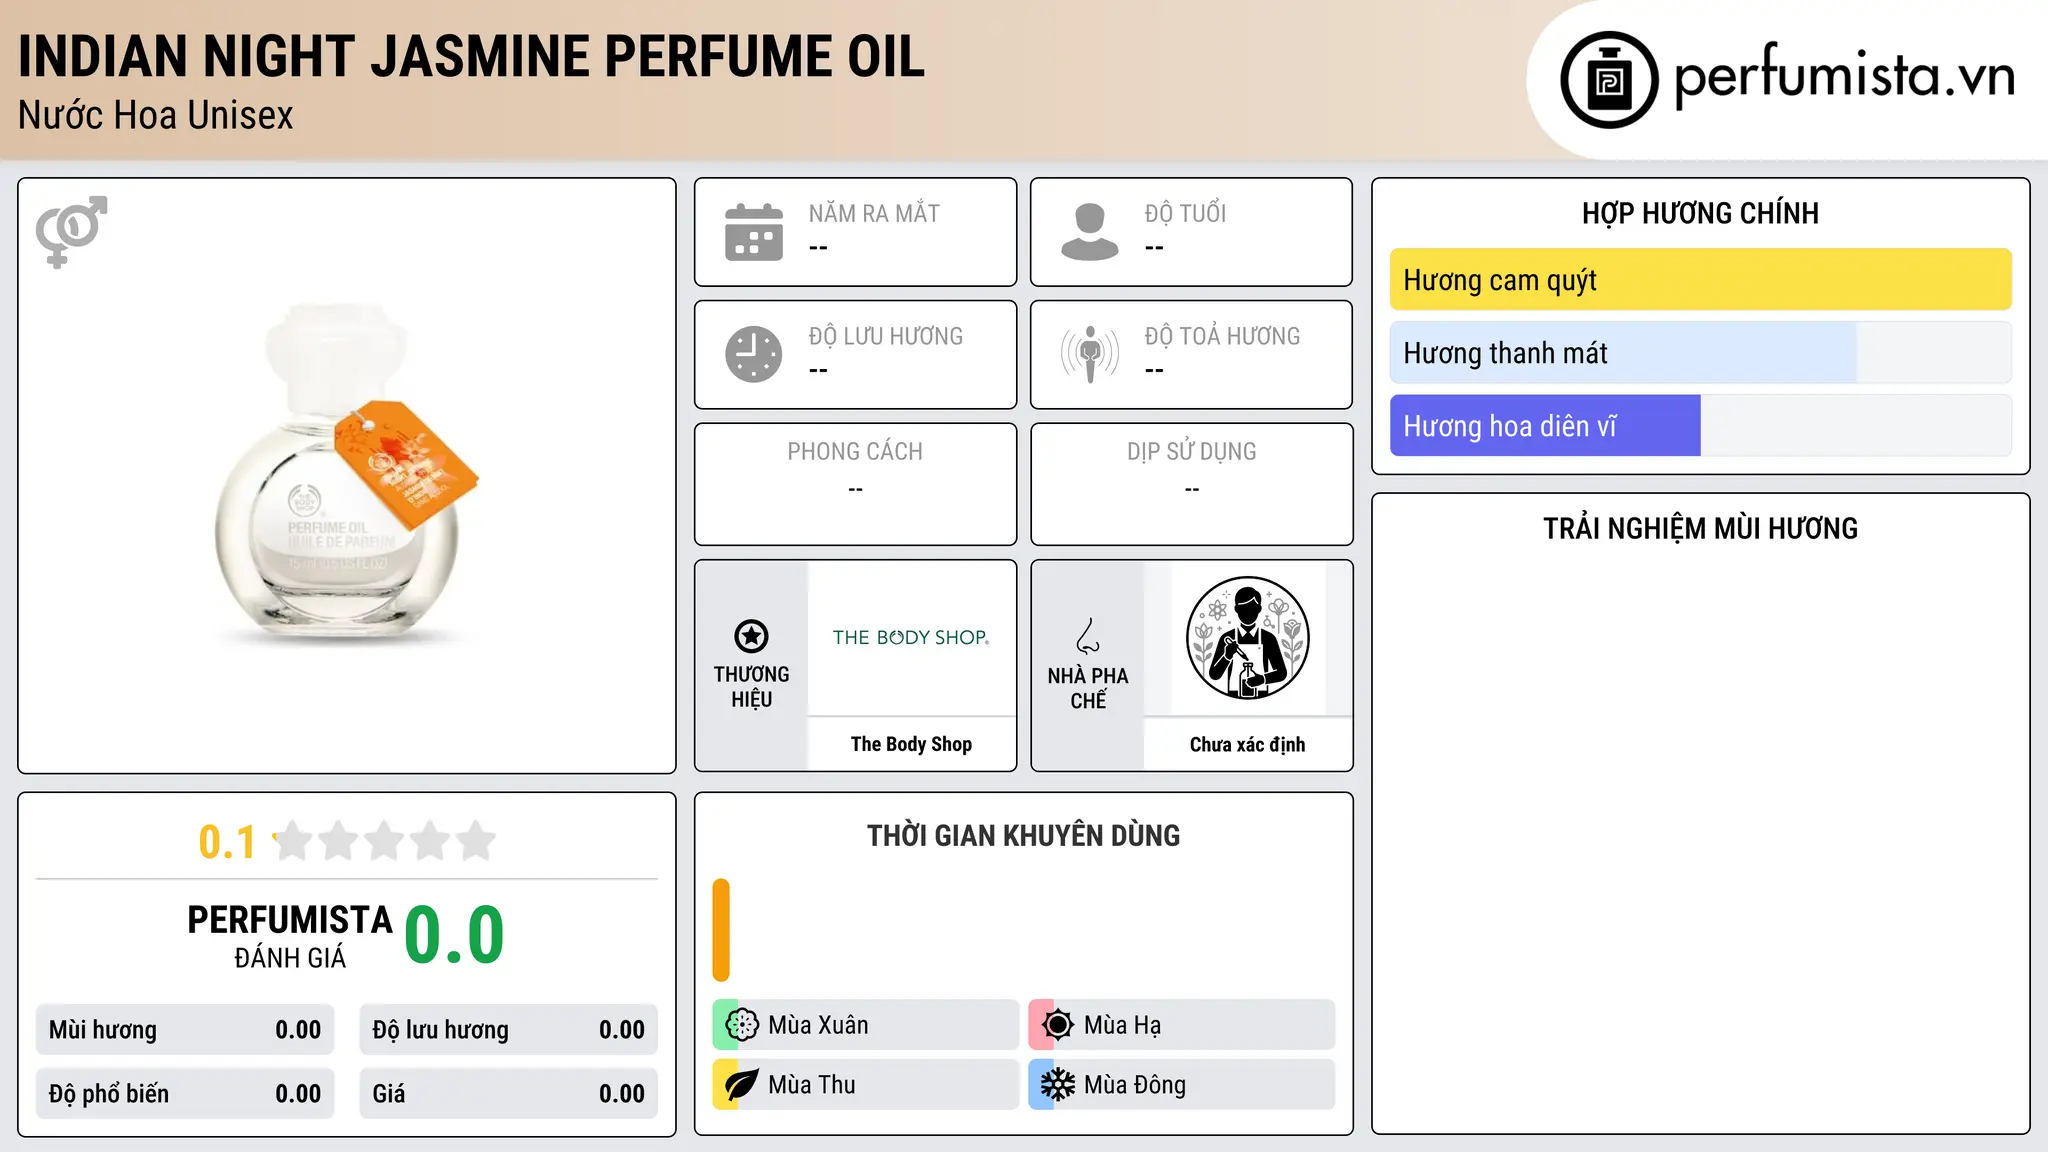This screenshot has height=1152, width=2048.
Task: Select the Hương cam quýt yellow bar
Action: click(1700, 280)
